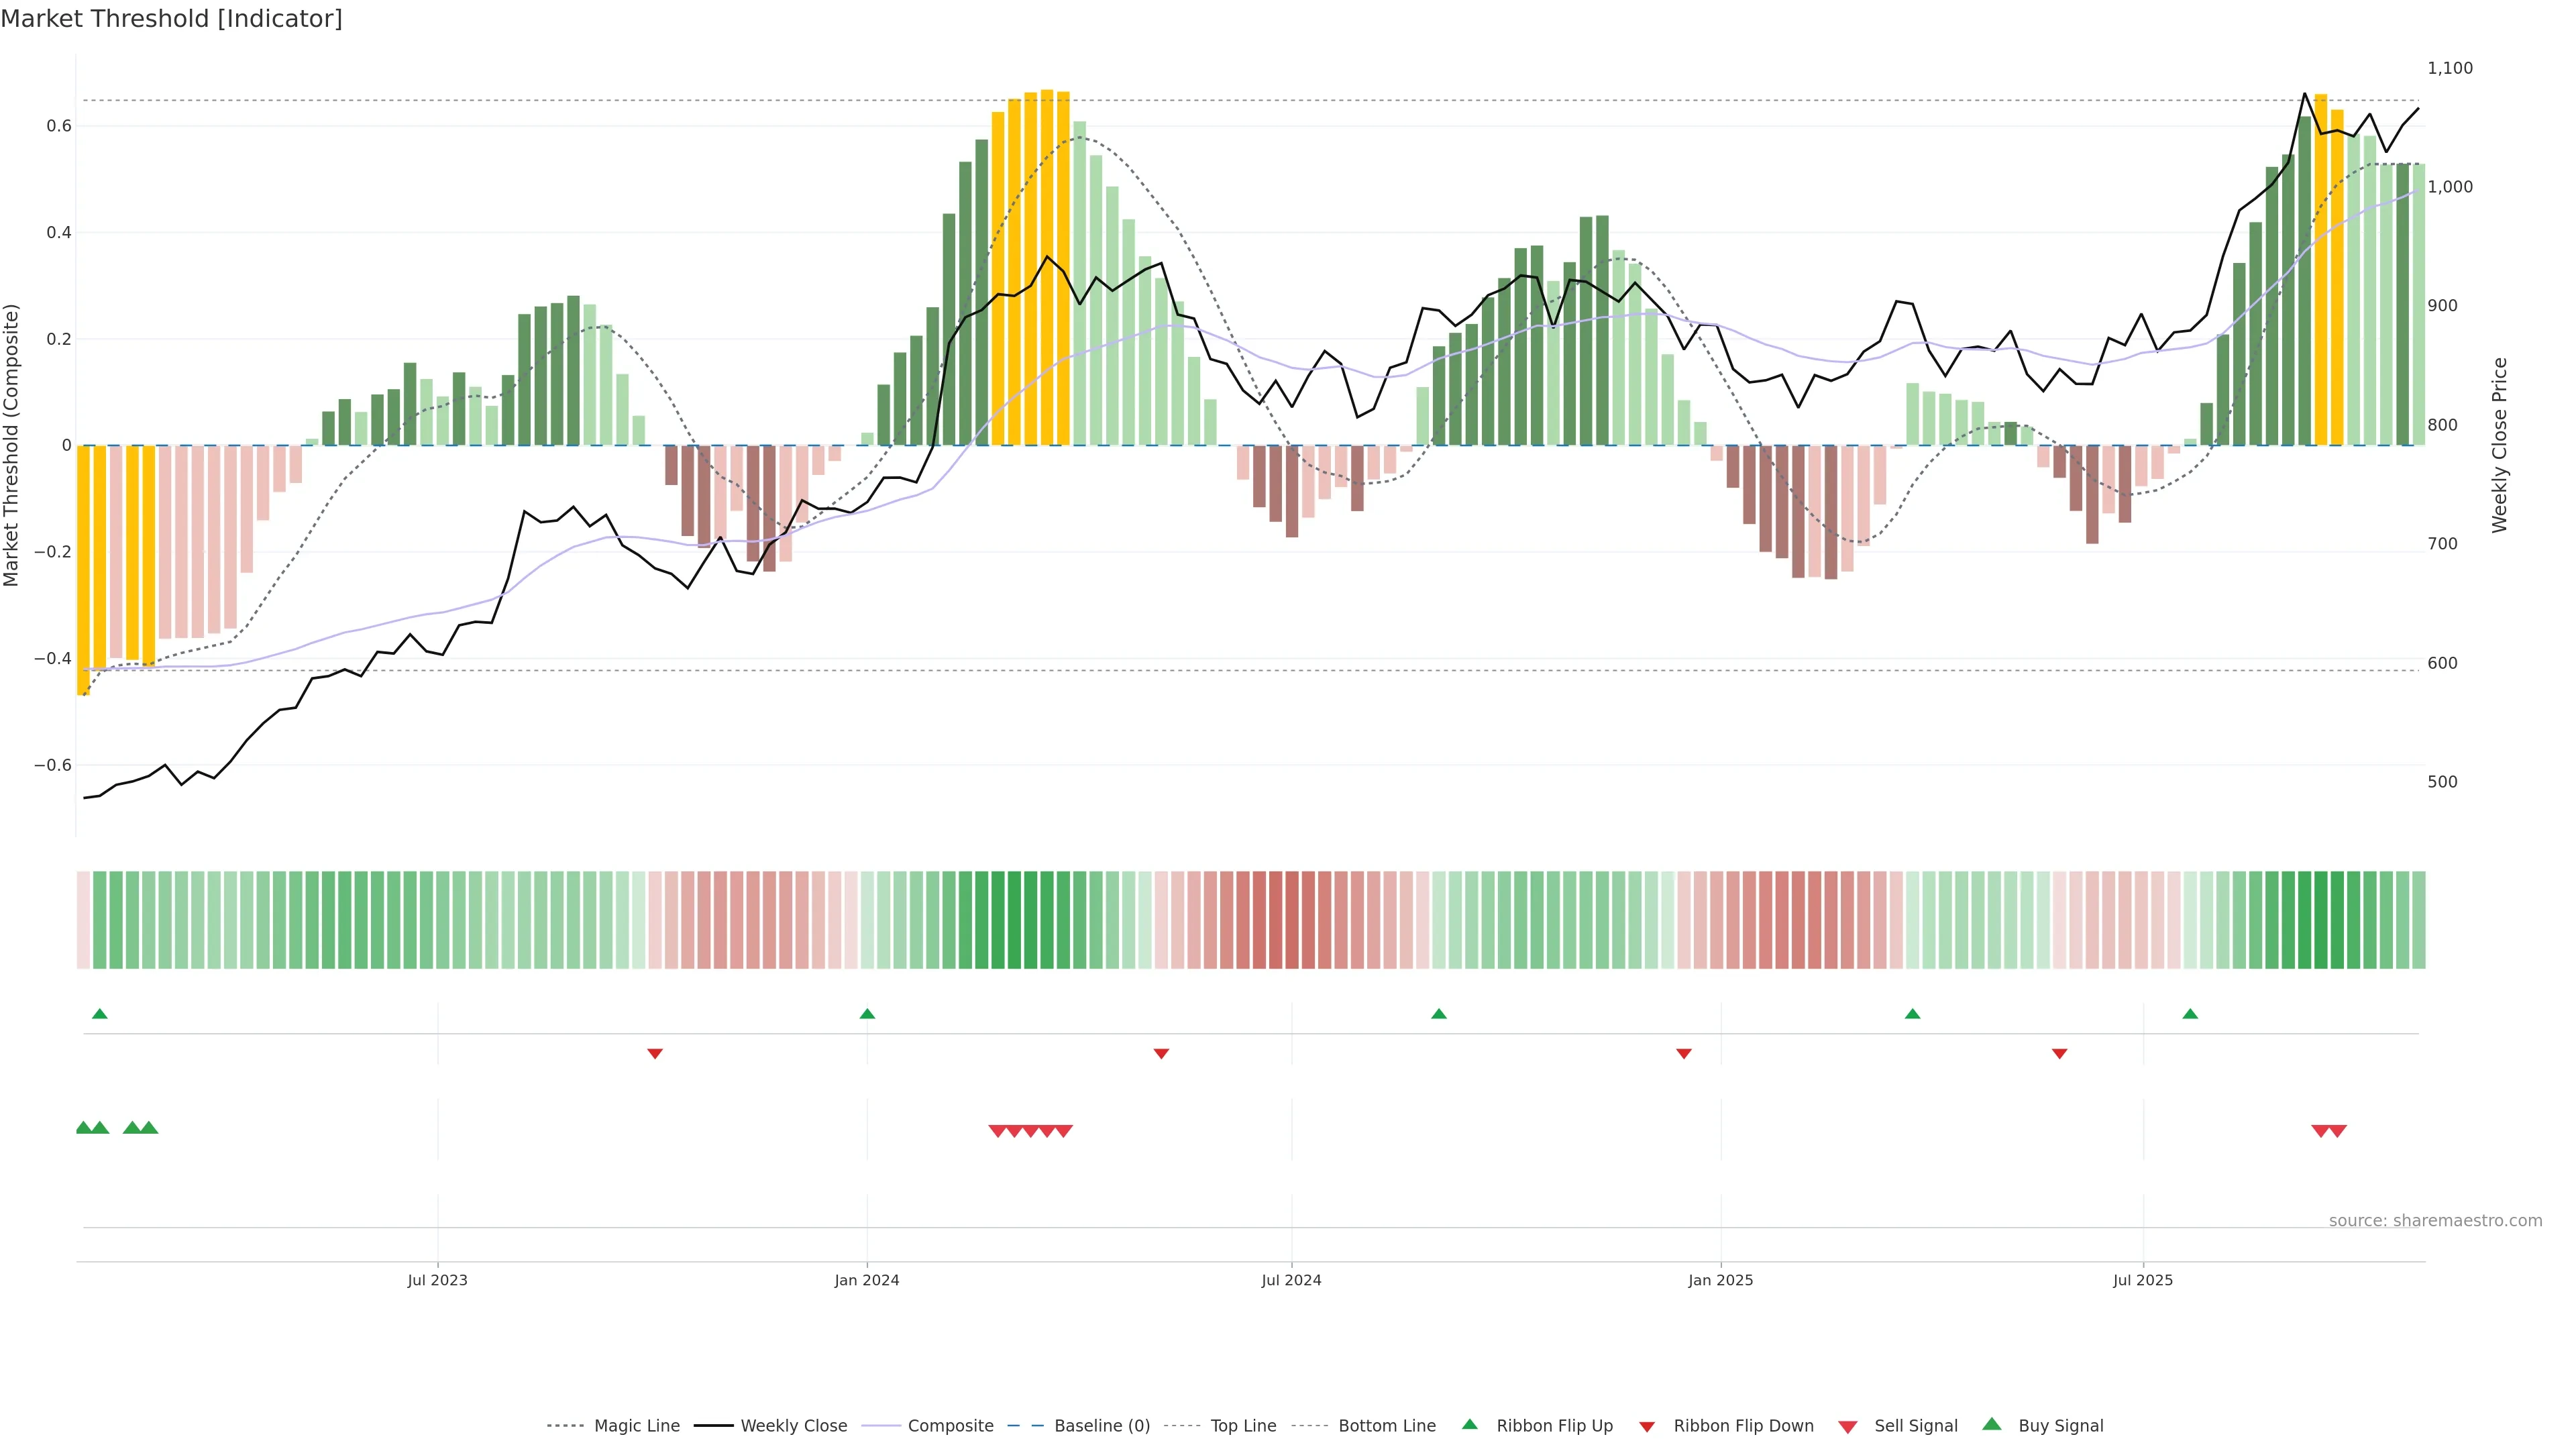Toggle the Top Line legend entry
2576x1449 pixels.
coord(1243,1426)
